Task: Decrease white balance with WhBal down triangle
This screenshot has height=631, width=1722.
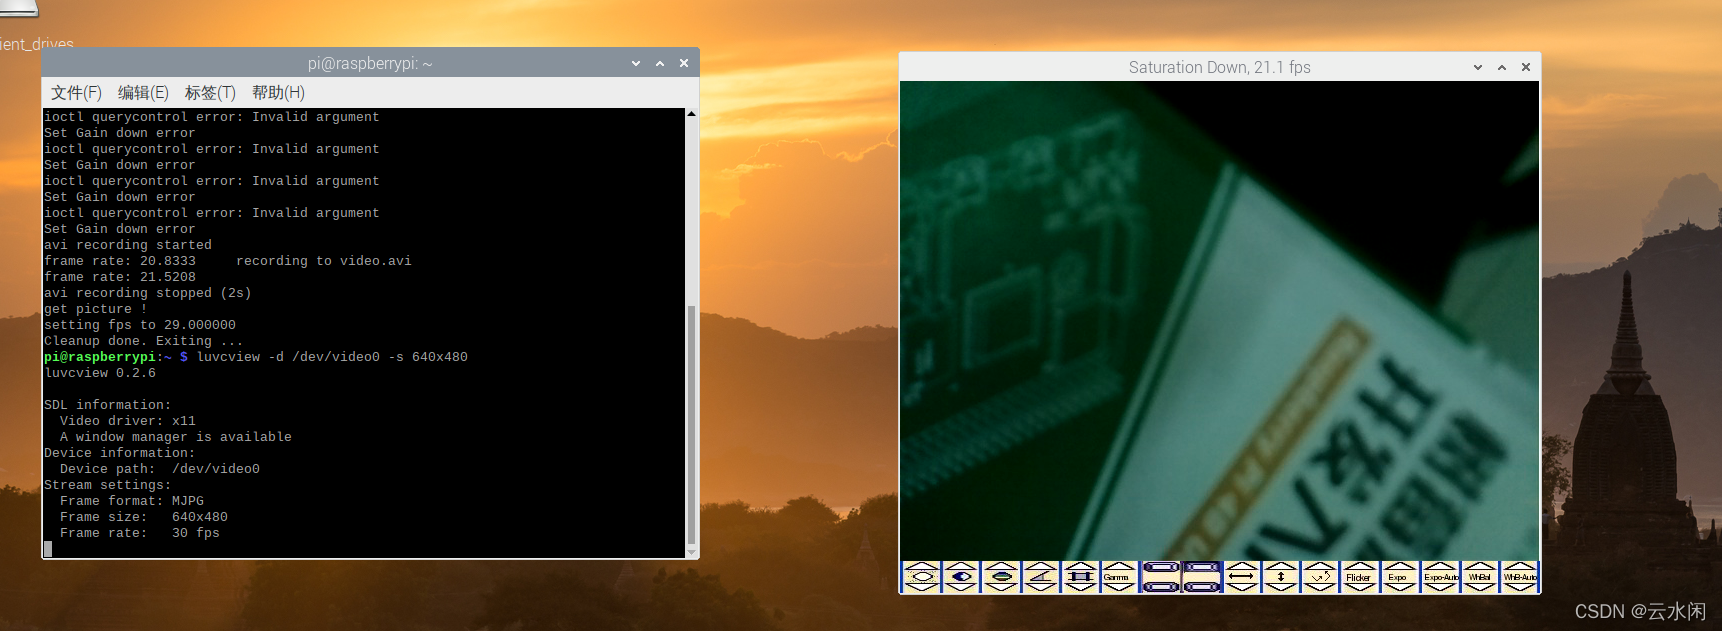Action: click(1479, 587)
